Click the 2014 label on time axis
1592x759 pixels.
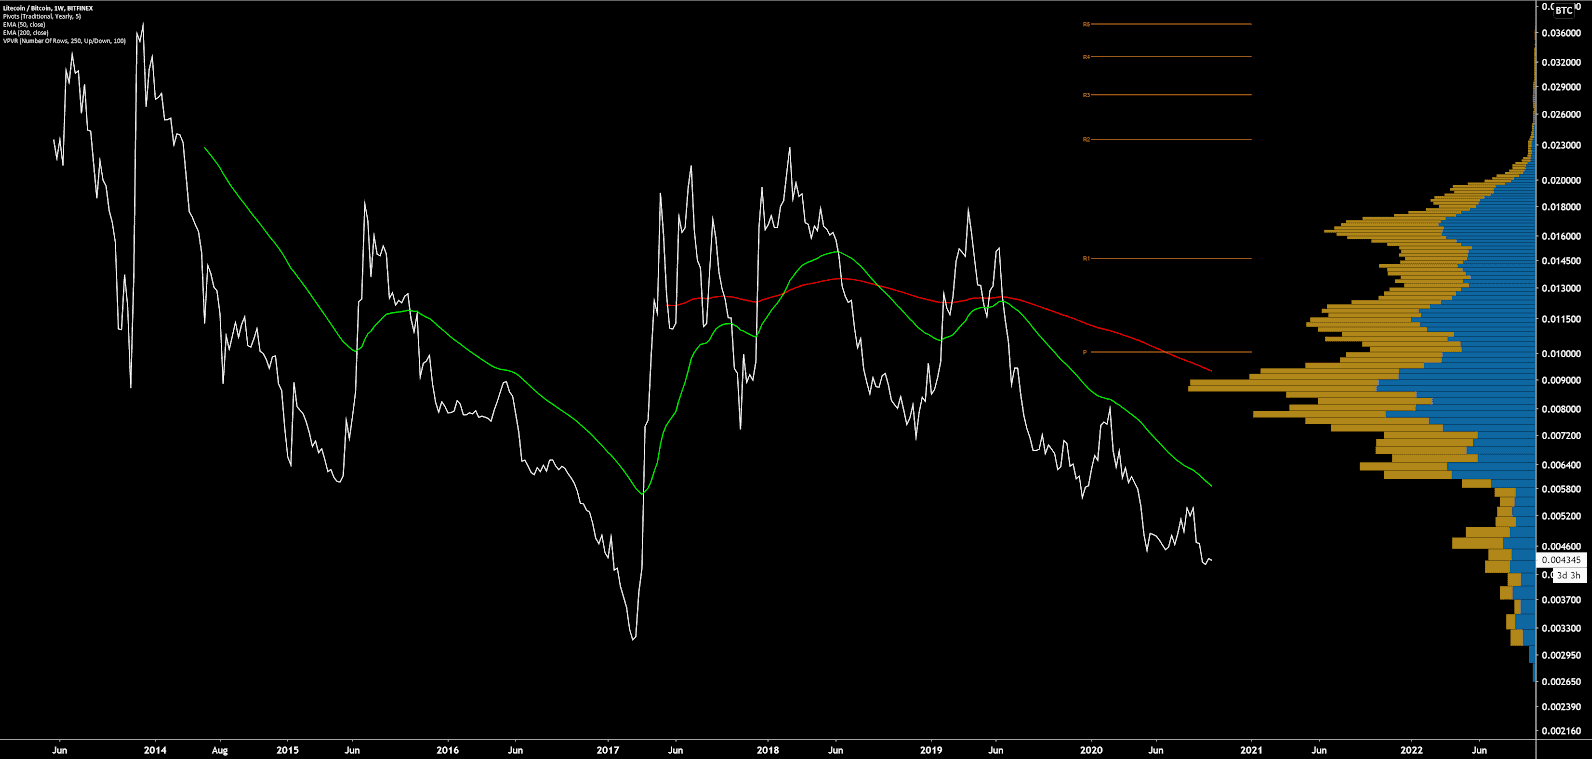point(155,749)
